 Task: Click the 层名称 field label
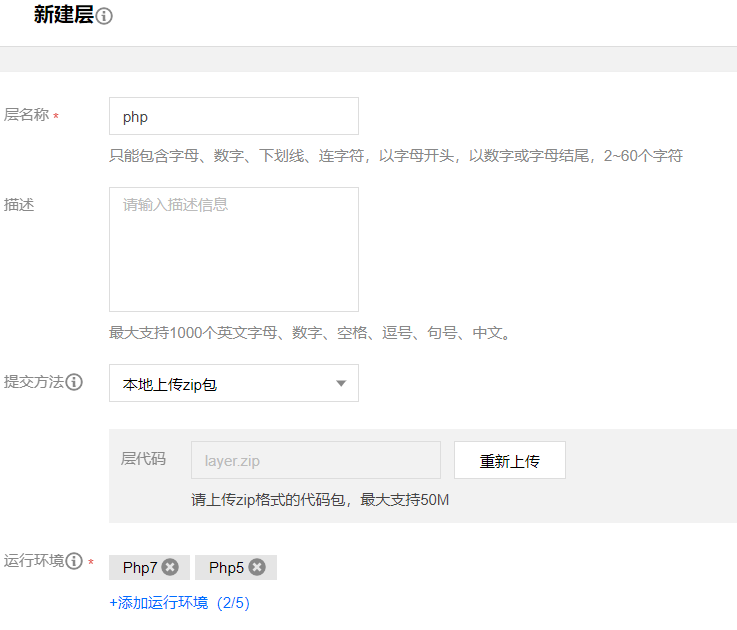pyautogui.click(x=26, y=115)
